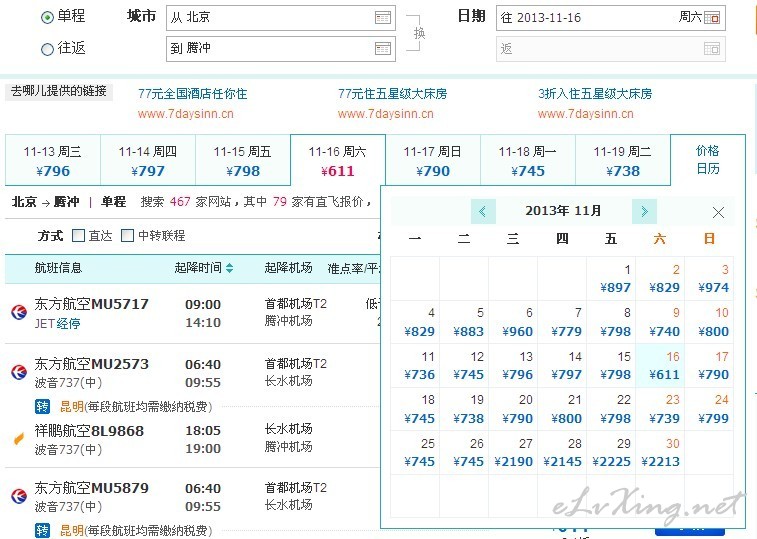Click the MU2573 airline logo icon
This screenshot has height=539, width=757.
point(19,372)
